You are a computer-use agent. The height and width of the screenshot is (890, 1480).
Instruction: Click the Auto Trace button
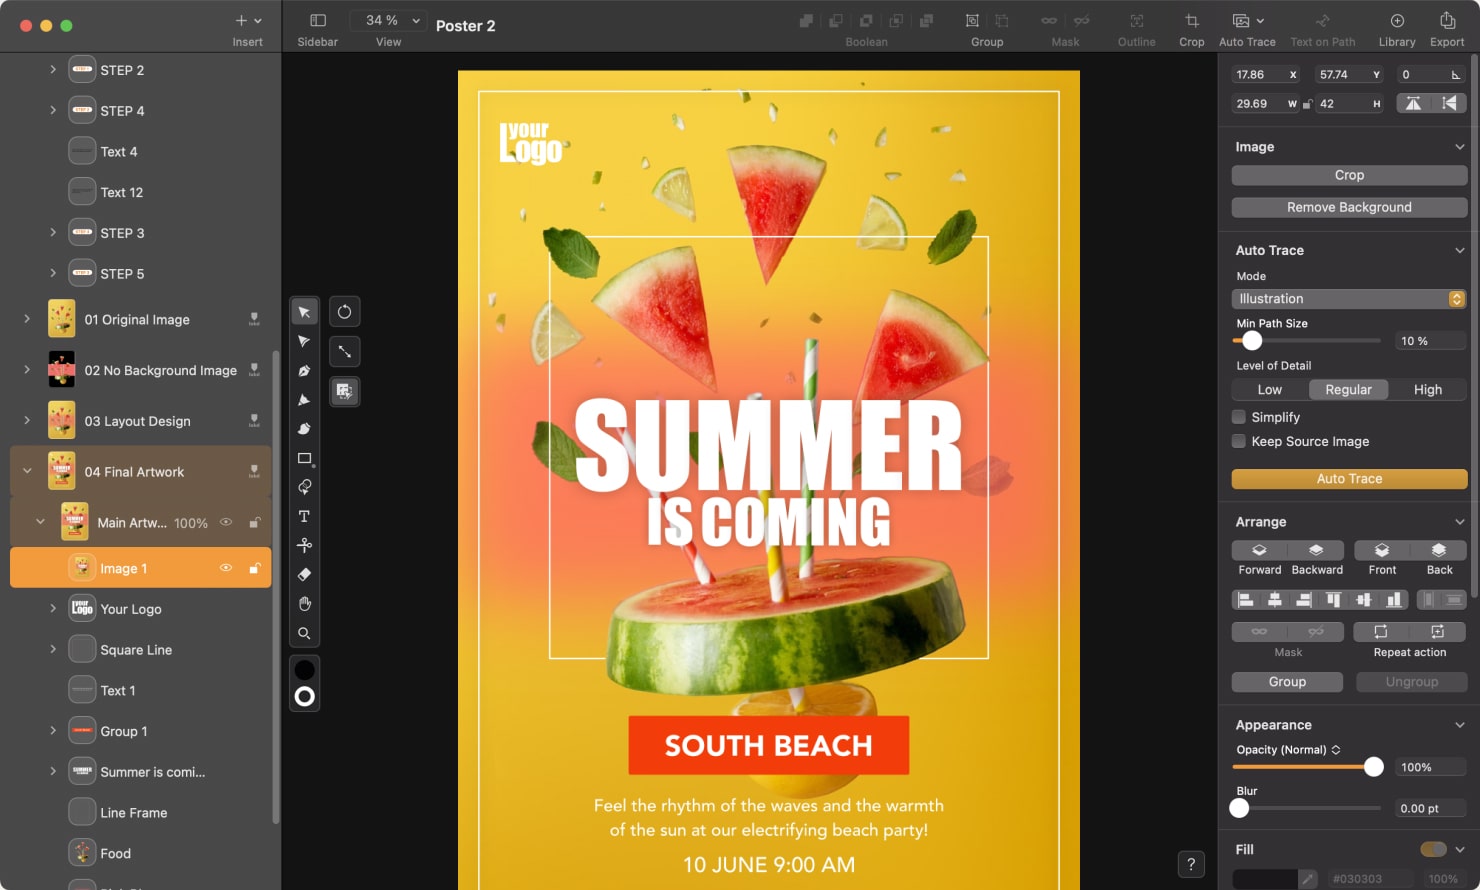1348,478
